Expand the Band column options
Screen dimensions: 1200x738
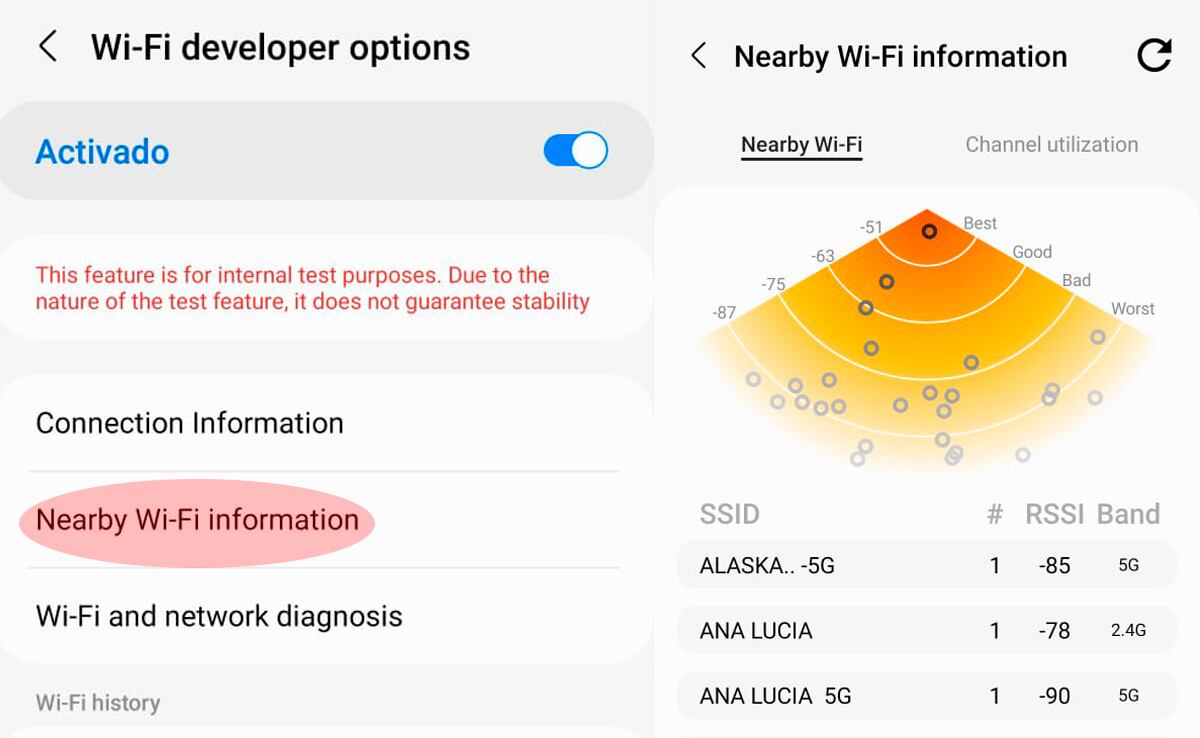coord(1129,514)
